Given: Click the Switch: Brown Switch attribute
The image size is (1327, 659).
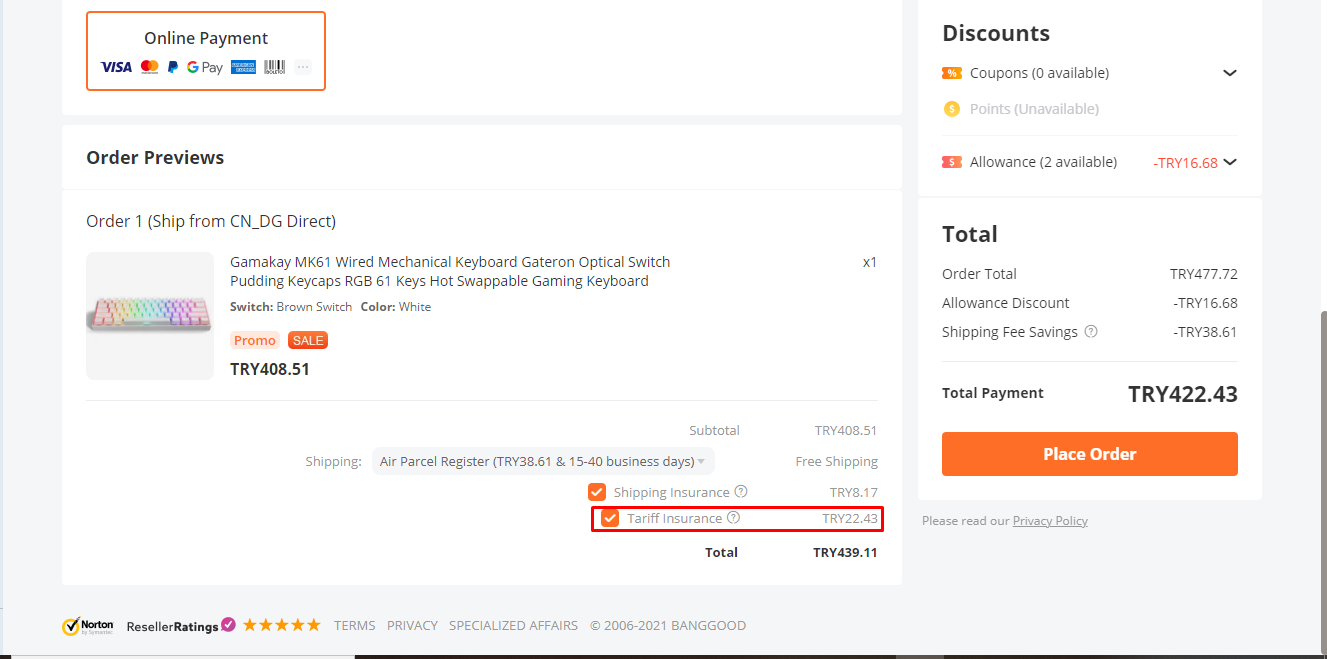Looking at the screenshot, I should coord(291,307).
